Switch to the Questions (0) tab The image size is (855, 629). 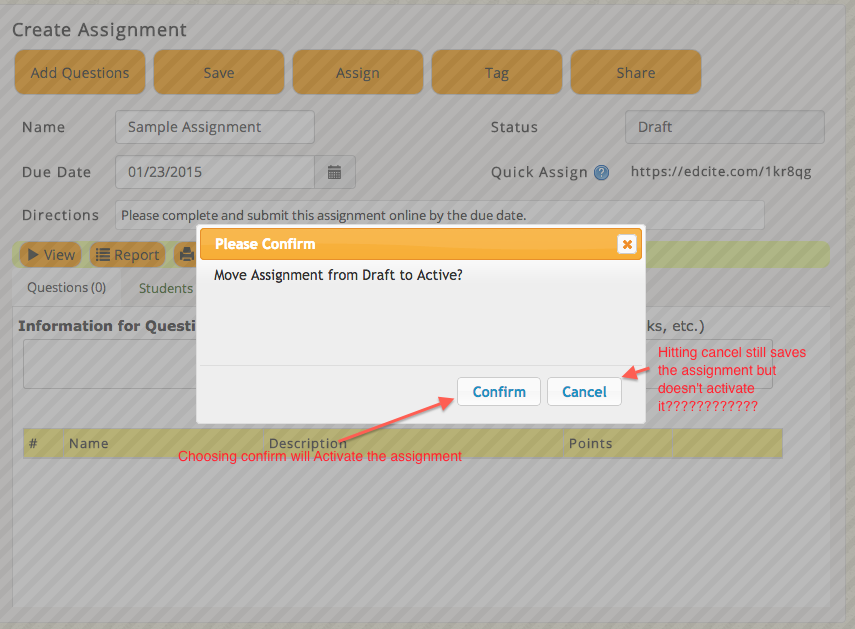66,288
